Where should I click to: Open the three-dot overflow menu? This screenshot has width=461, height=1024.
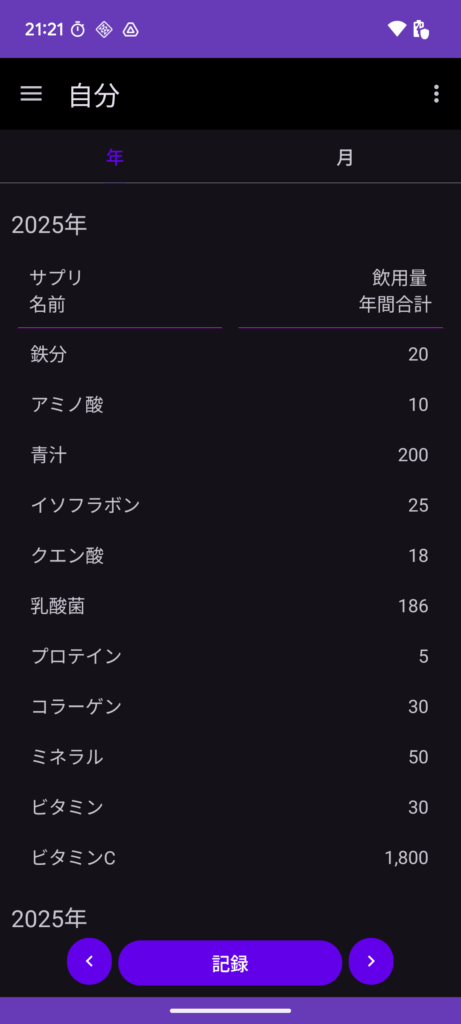point(436,94)
